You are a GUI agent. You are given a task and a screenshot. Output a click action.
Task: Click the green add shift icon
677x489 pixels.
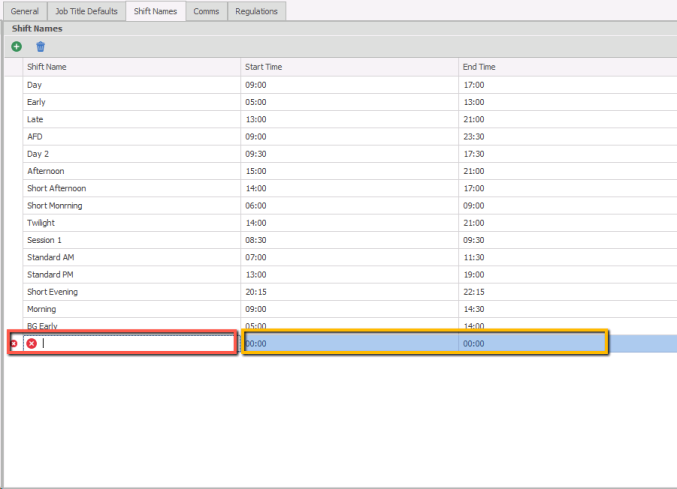point(16,47)
